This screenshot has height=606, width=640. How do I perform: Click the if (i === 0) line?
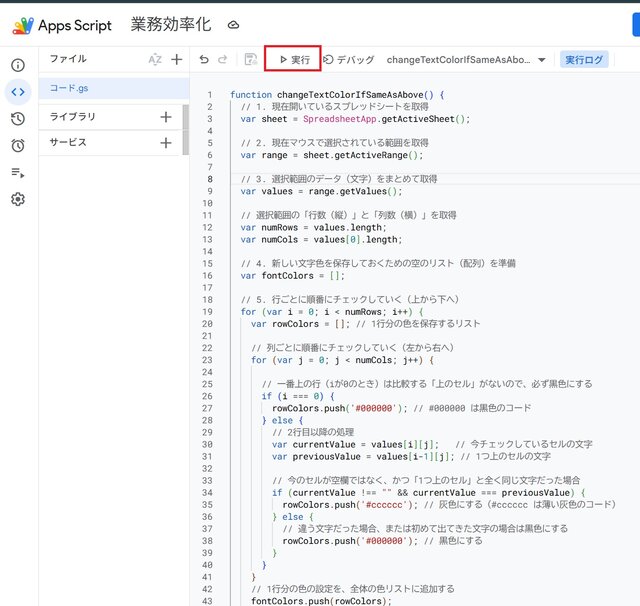[298, 396]
